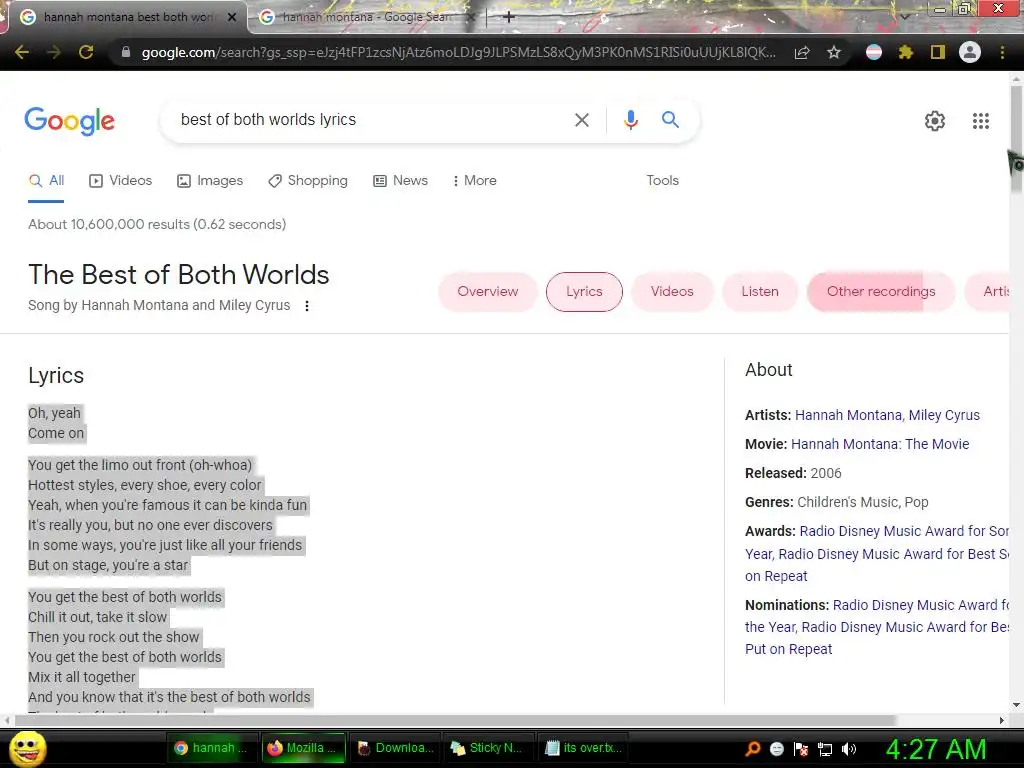Click "The Best of Both Worlds" heading

pos(178,275)
